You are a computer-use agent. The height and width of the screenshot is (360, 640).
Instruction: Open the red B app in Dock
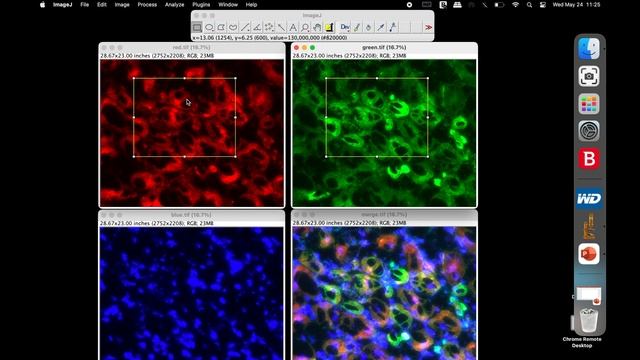(589, 158)
